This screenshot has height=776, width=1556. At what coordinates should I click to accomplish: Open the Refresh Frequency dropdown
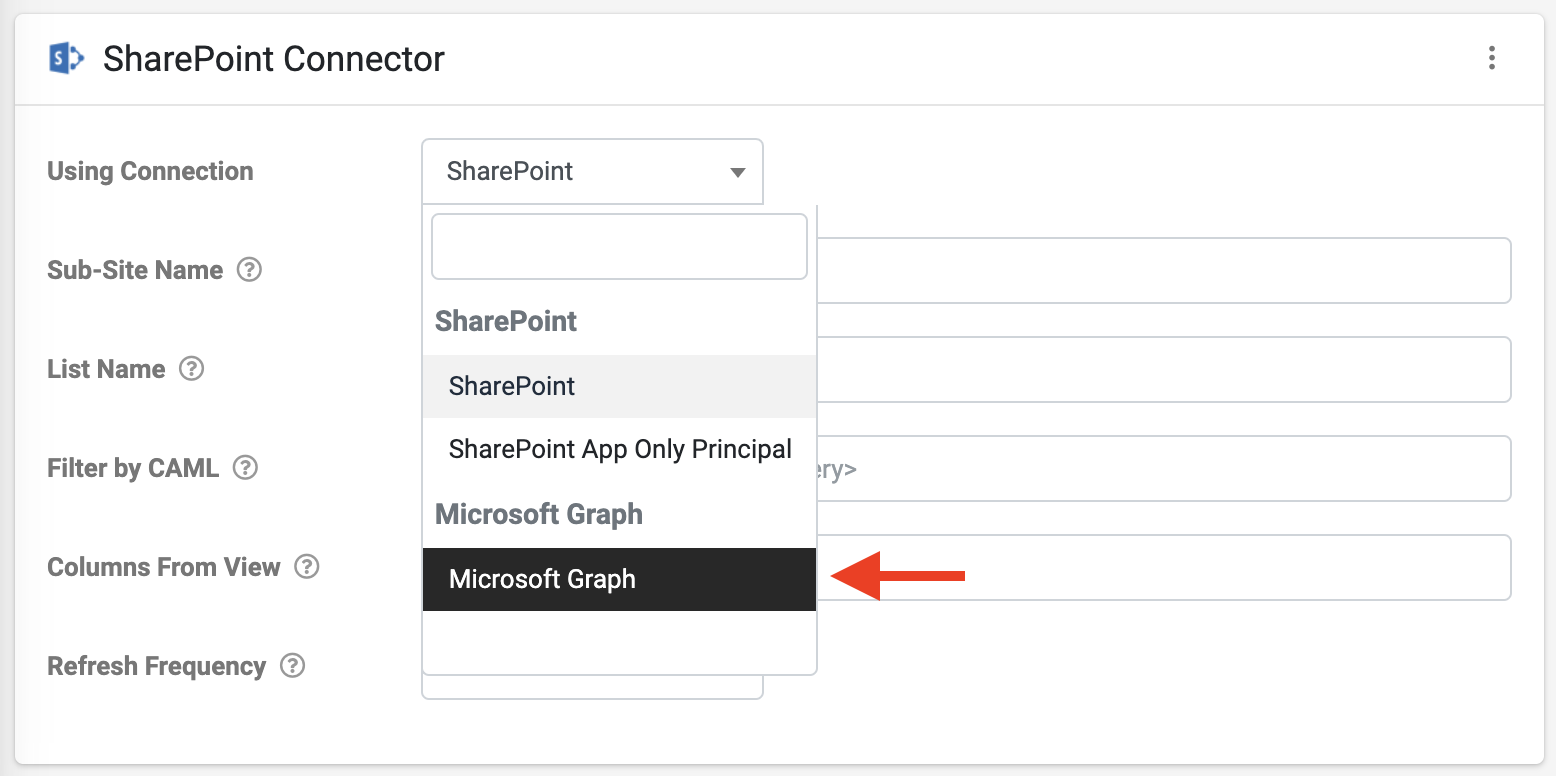pos(592,687)
